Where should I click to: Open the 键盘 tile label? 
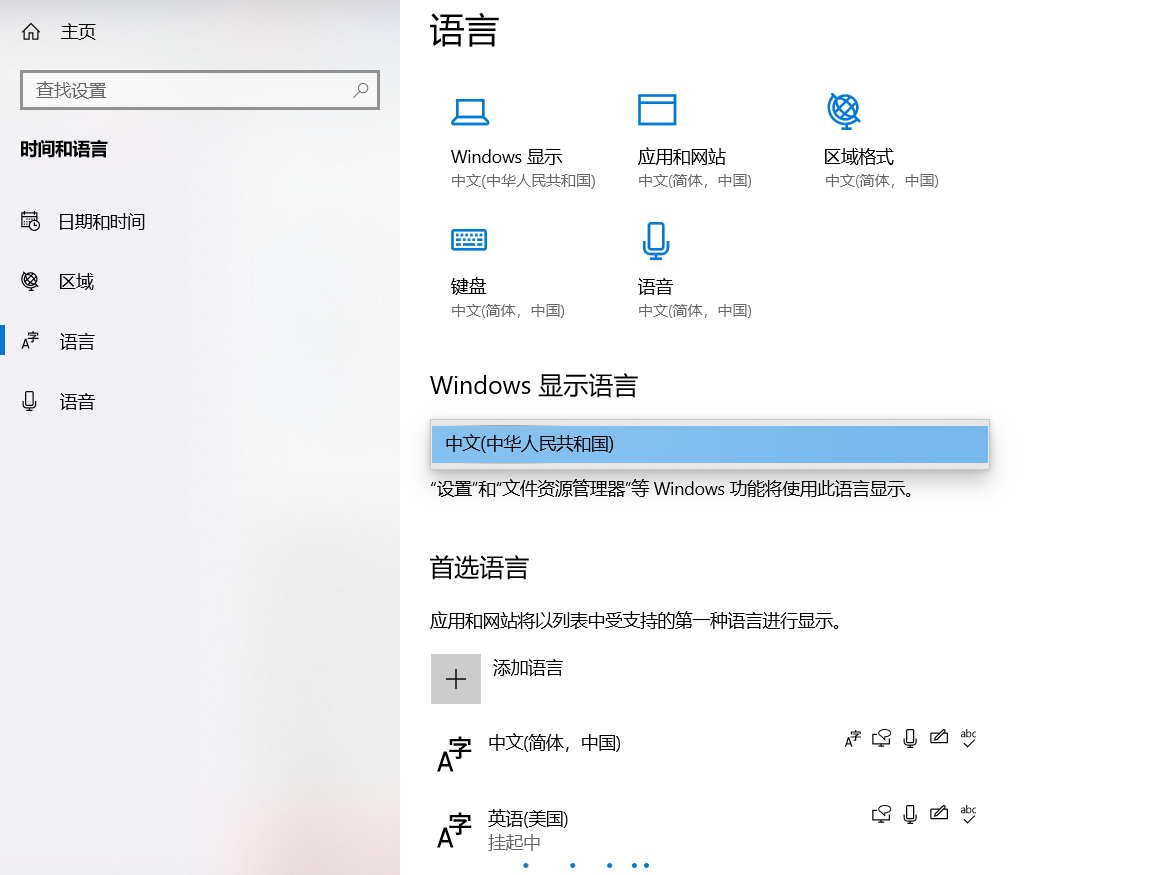[x=469, y=286]
